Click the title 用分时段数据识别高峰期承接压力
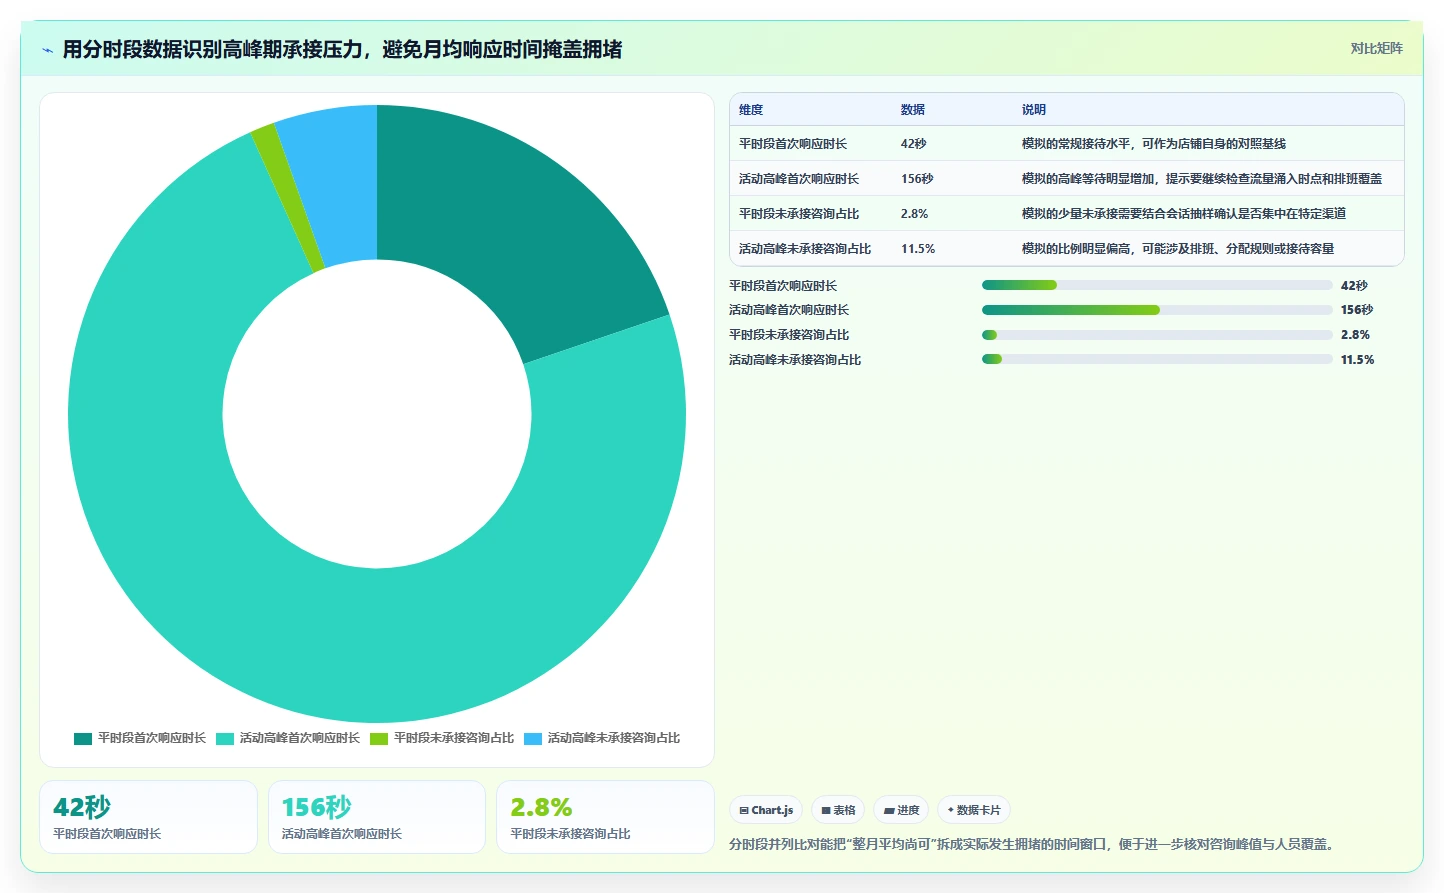Viewport: 1444px width, 893px height. [x=342, y=50]
